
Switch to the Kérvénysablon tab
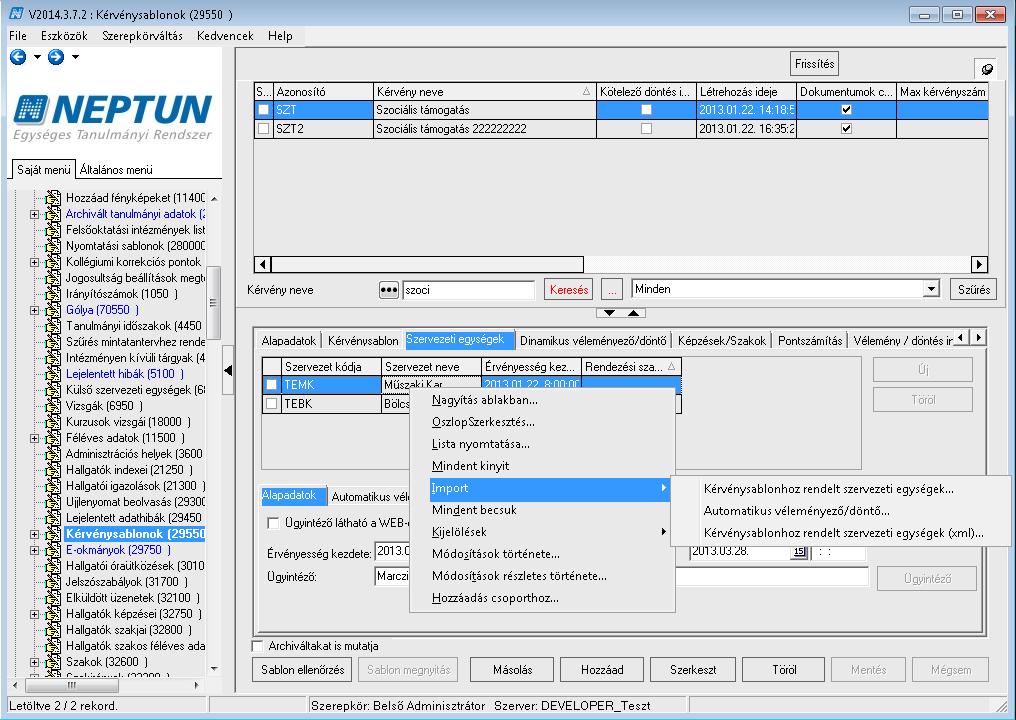pyautogui.click(x=363, y=341)
